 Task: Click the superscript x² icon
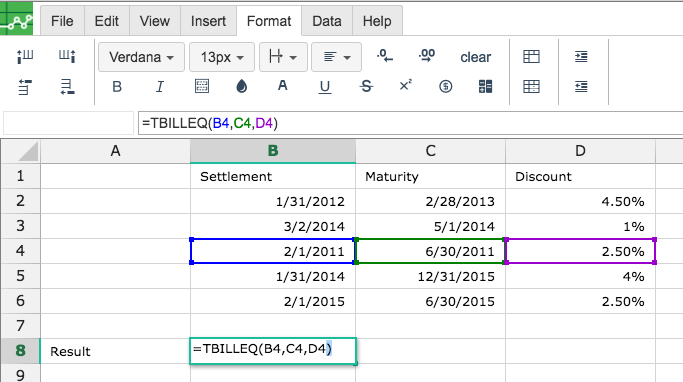(x=406, y=85)
